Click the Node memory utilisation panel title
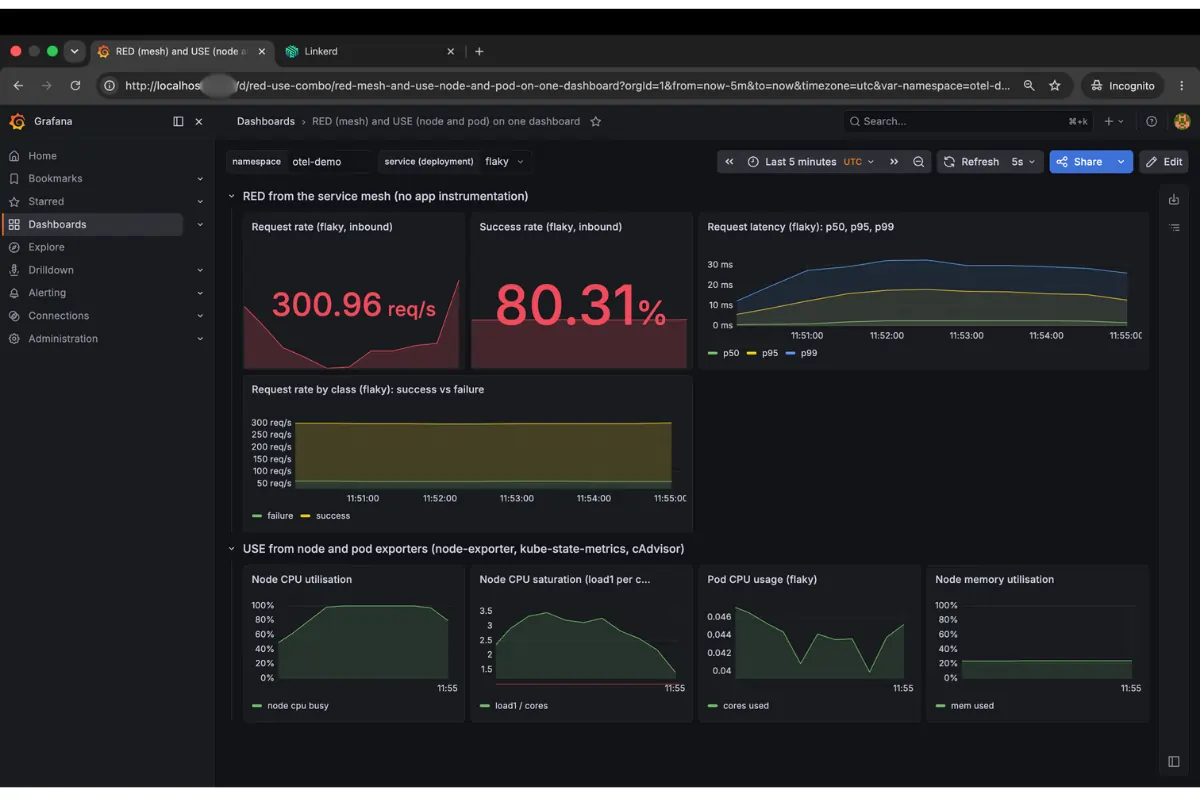The height and width of the screenshot is (800, 1200). (x=995, y=579)
